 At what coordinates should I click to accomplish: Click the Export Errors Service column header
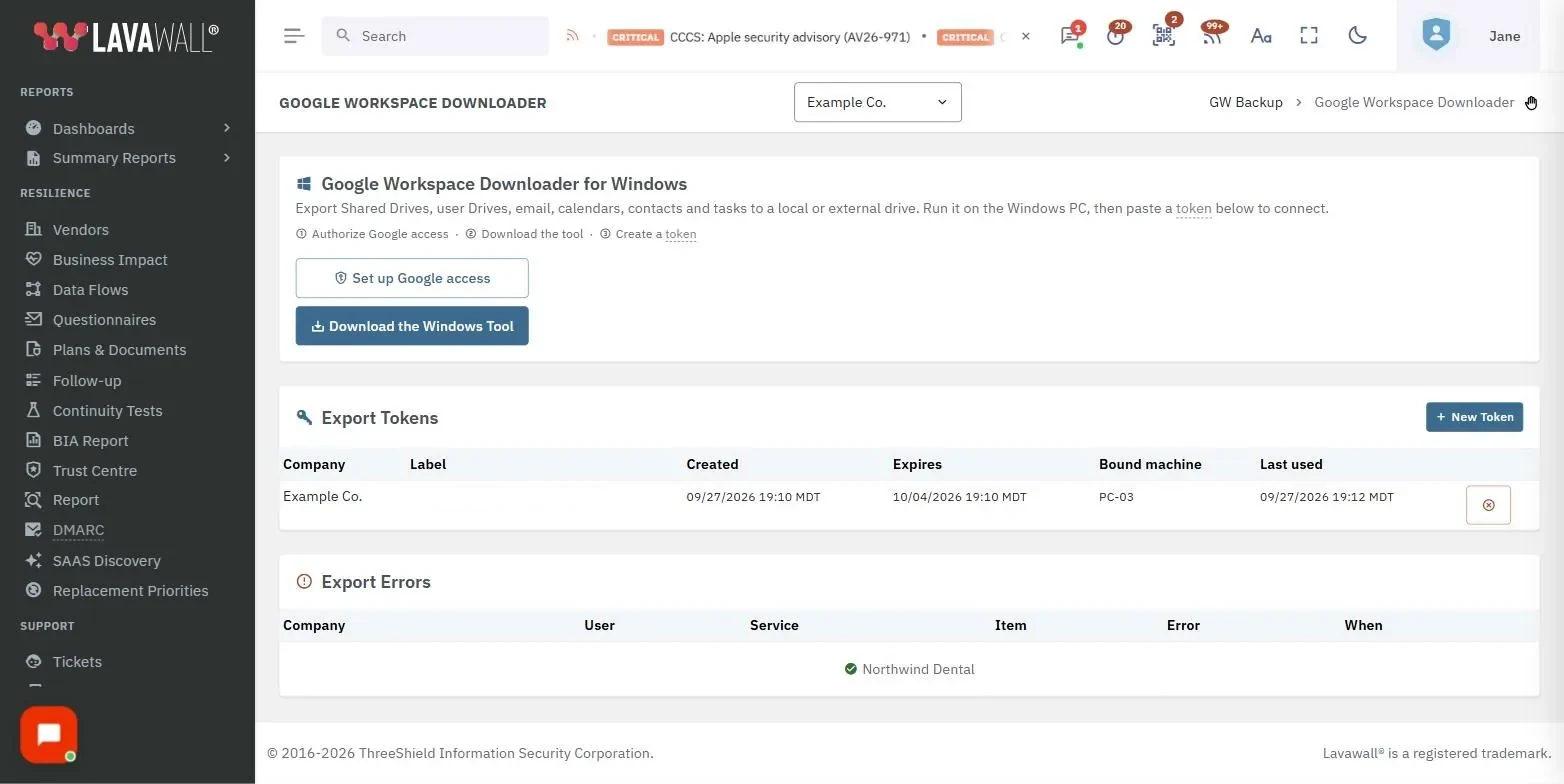tap(774, 625)
